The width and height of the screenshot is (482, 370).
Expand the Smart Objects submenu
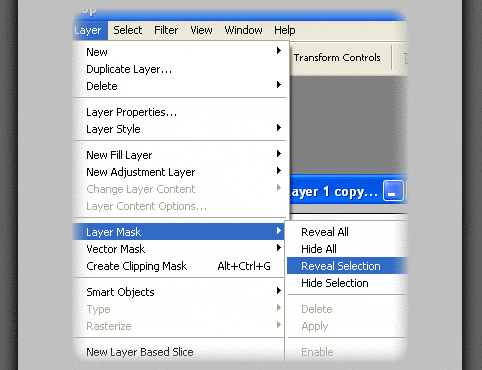tap(179, 292)
